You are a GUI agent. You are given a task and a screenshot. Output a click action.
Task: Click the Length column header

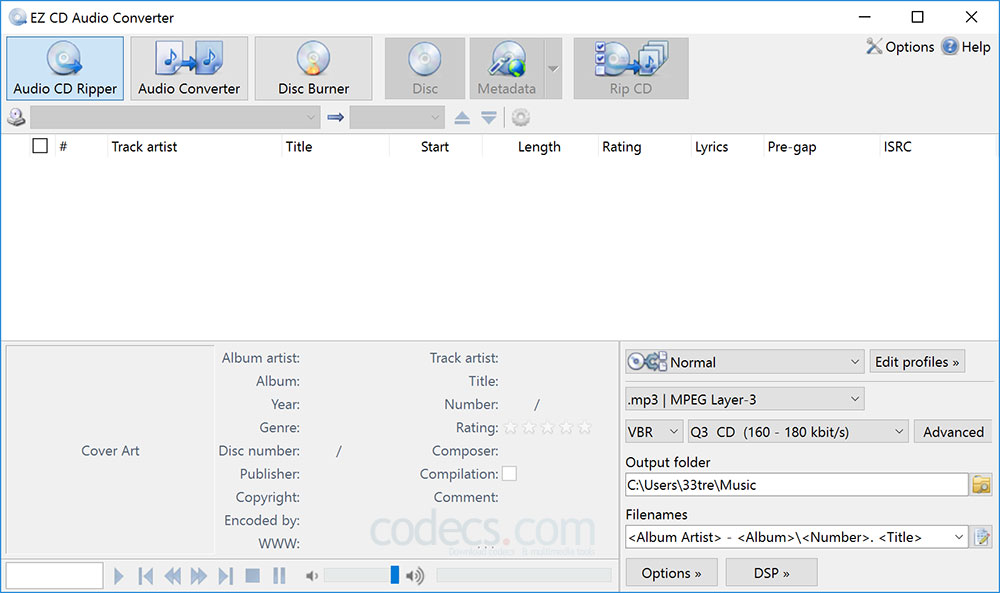click(539, 147)
